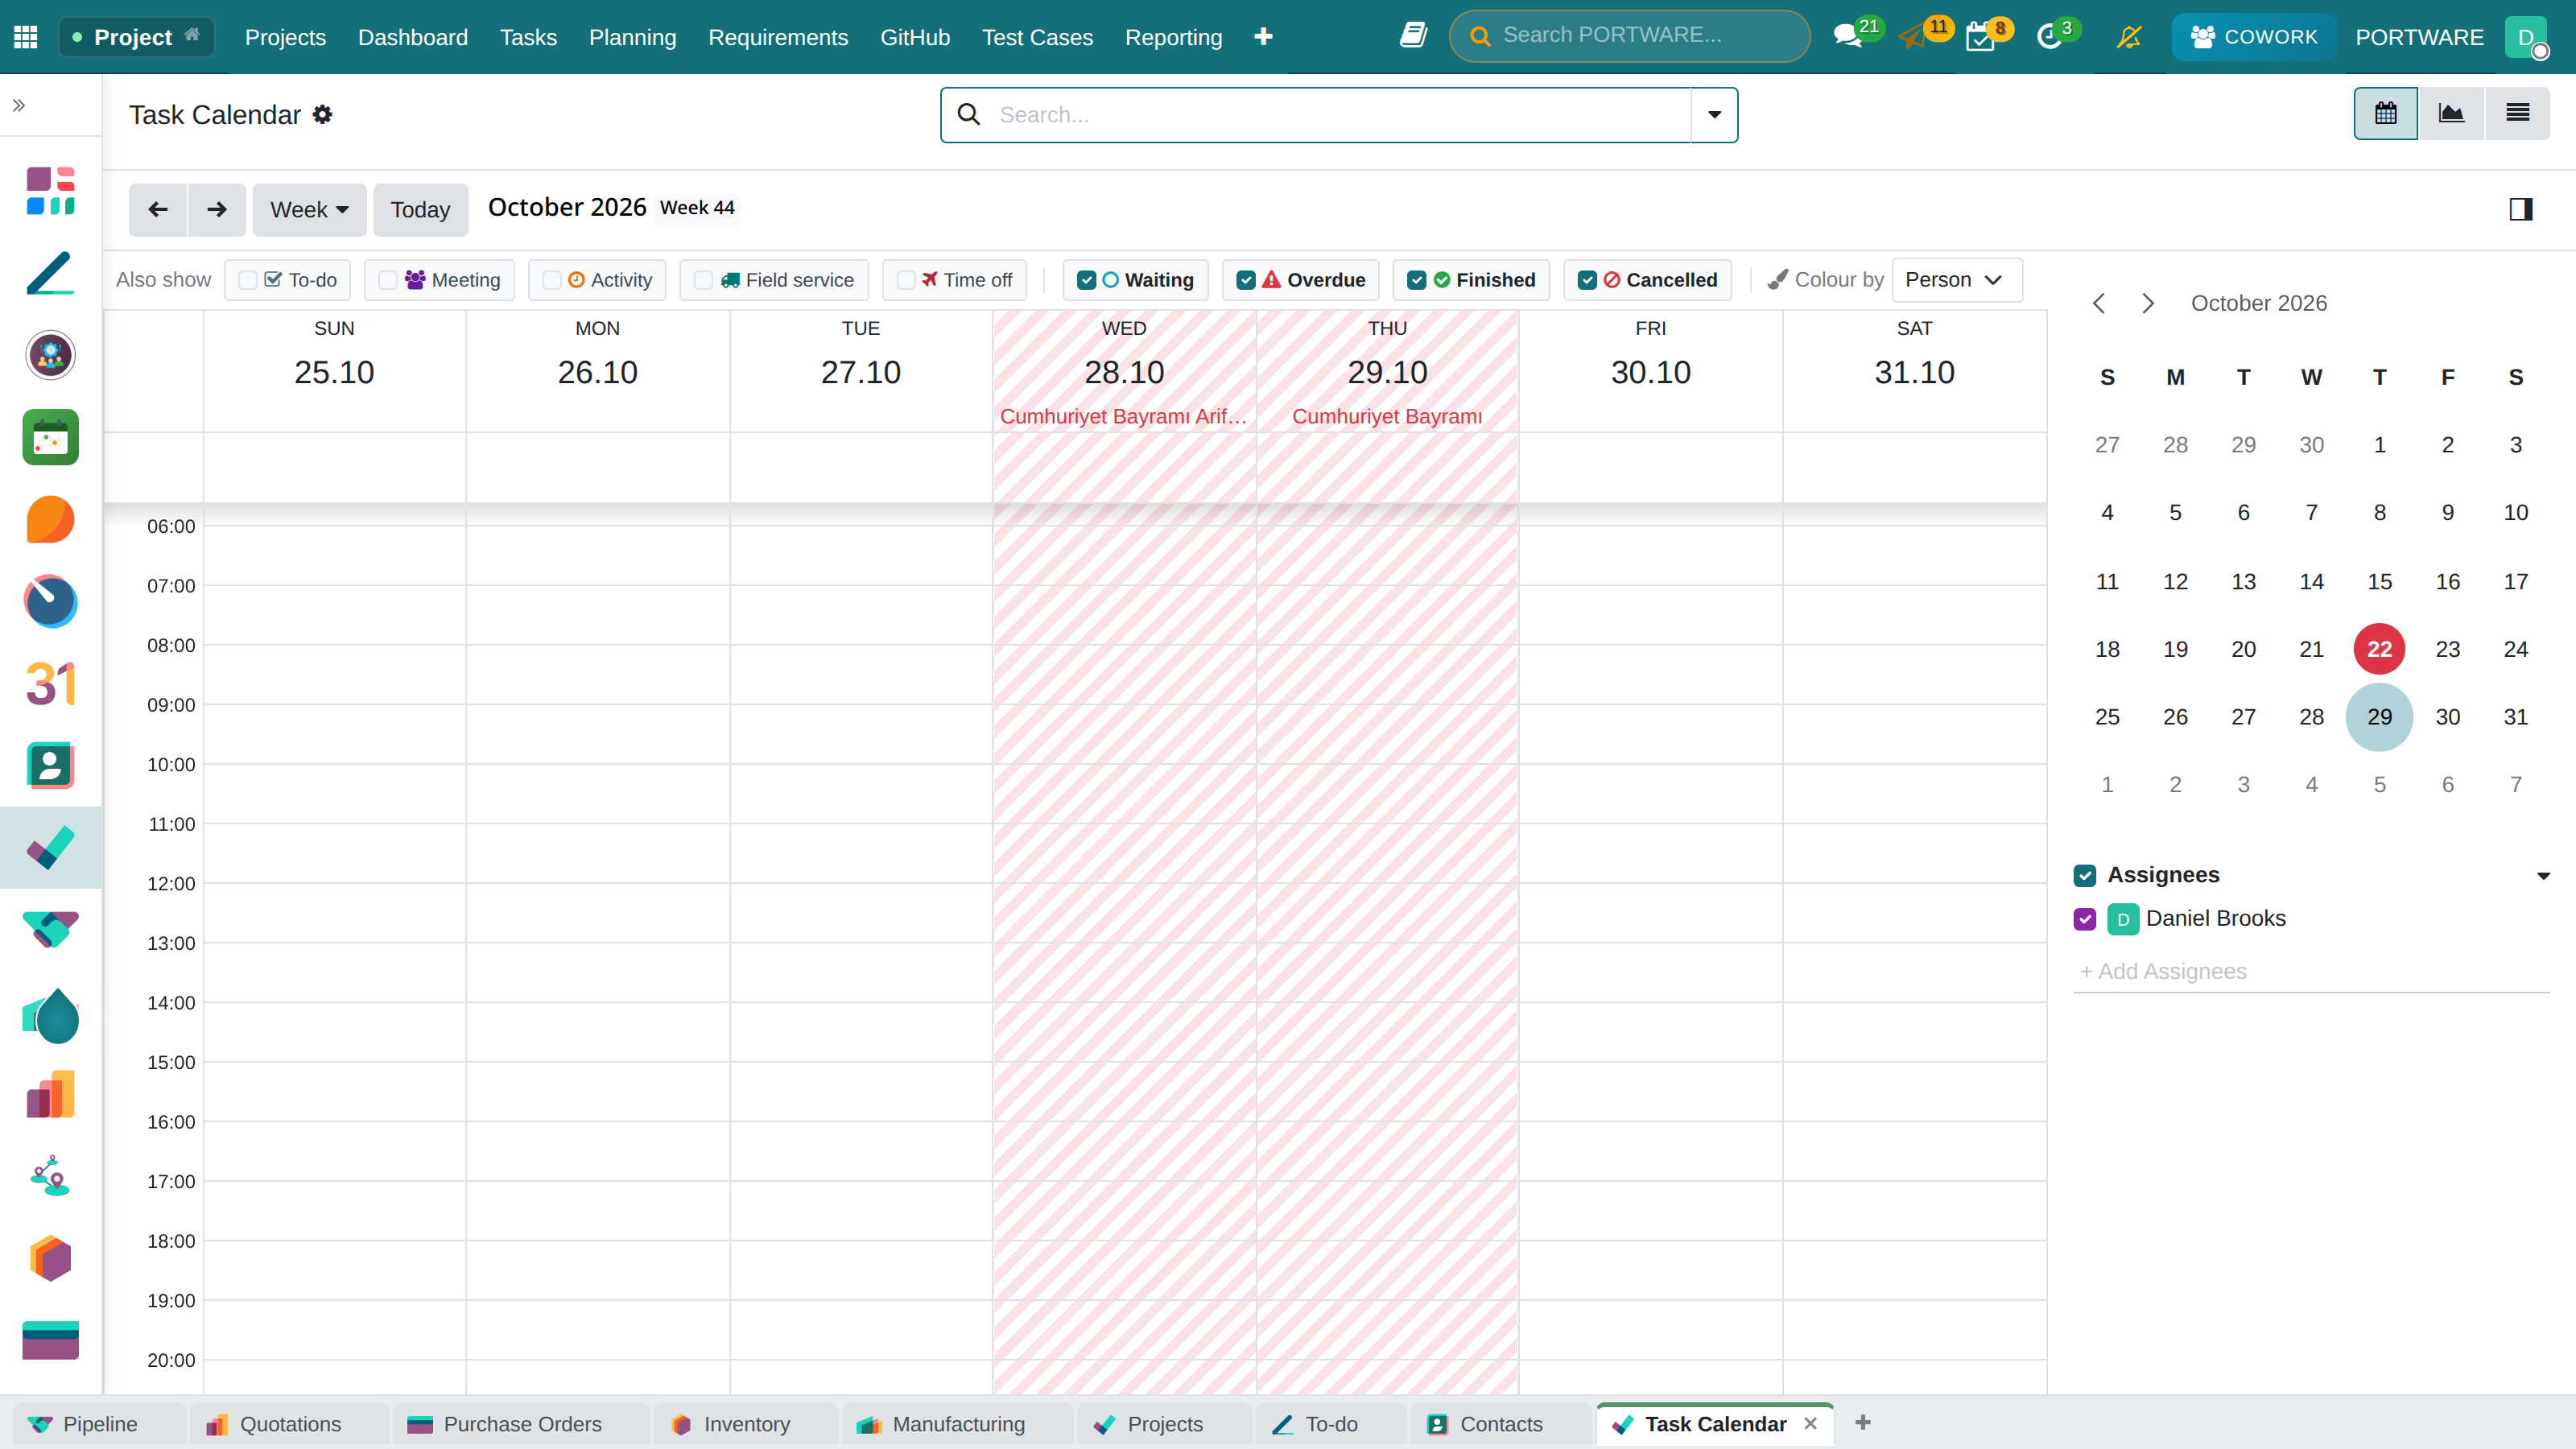This screenshot has width=2576, height=1449.
Task: Expand the left sidebar with double chevron
Action: point(19,105)
